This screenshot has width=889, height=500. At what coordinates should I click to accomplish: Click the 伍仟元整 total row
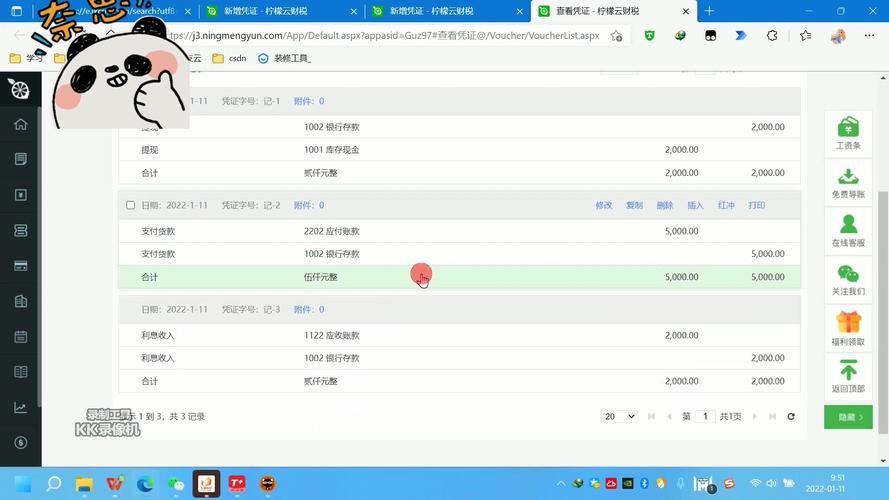coord(459,277)
